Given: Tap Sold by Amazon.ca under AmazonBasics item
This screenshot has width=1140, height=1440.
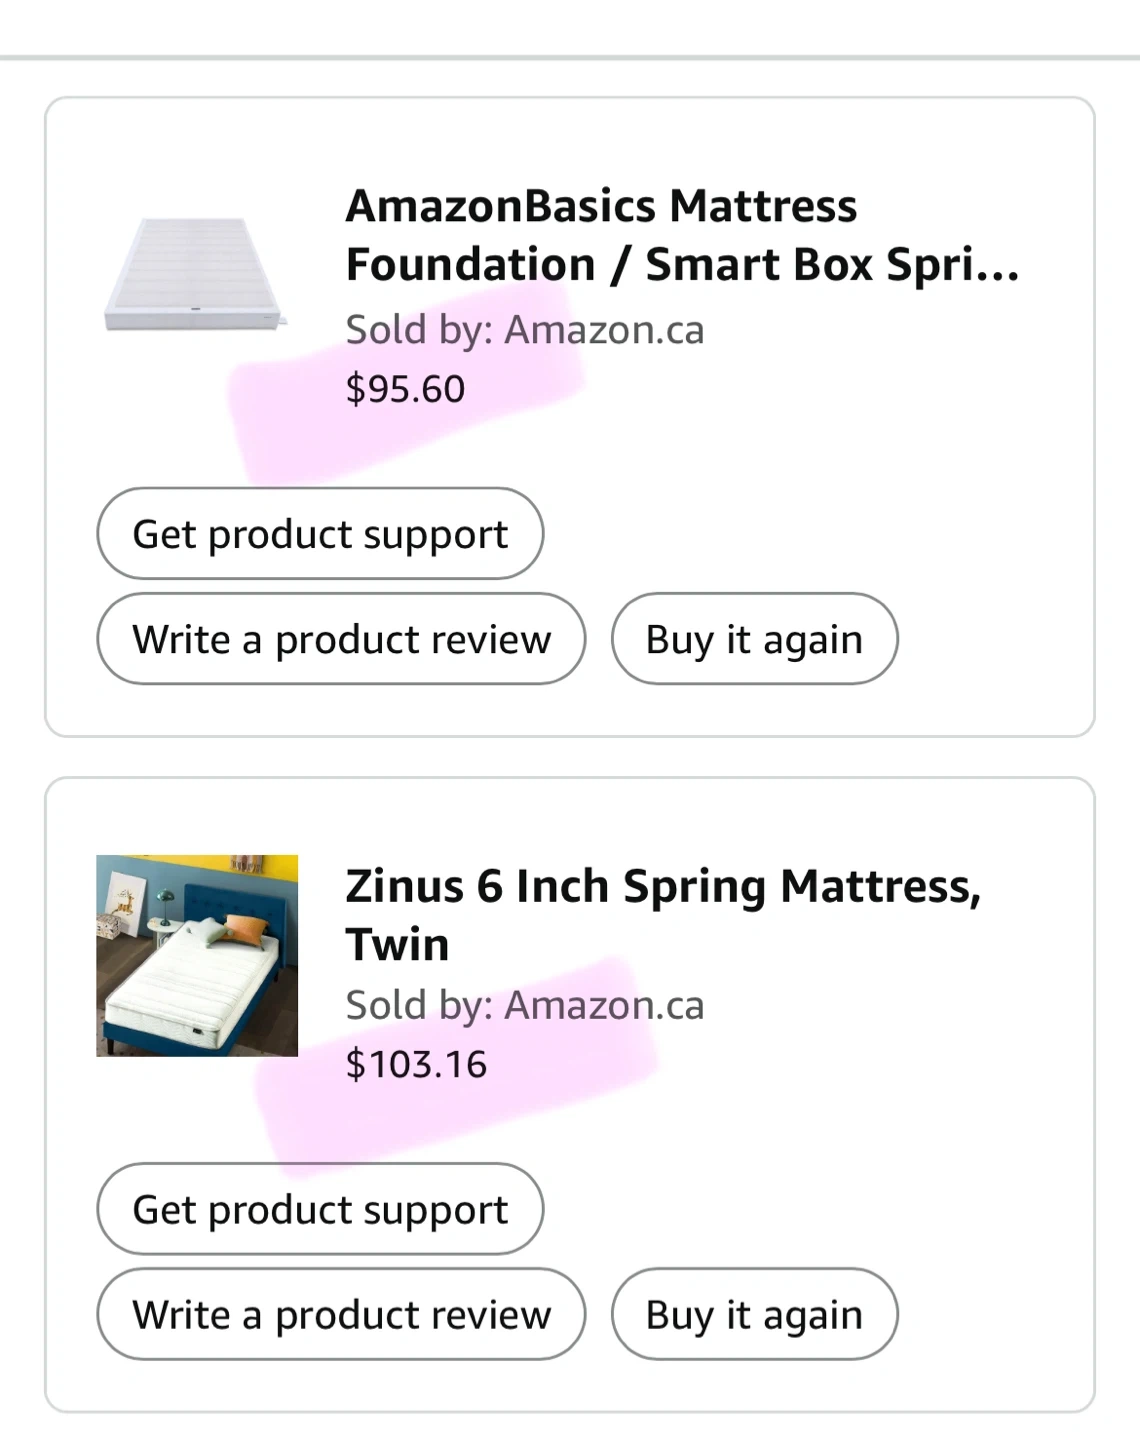Looking at the screenshot, I should click(x=524, y=330).
